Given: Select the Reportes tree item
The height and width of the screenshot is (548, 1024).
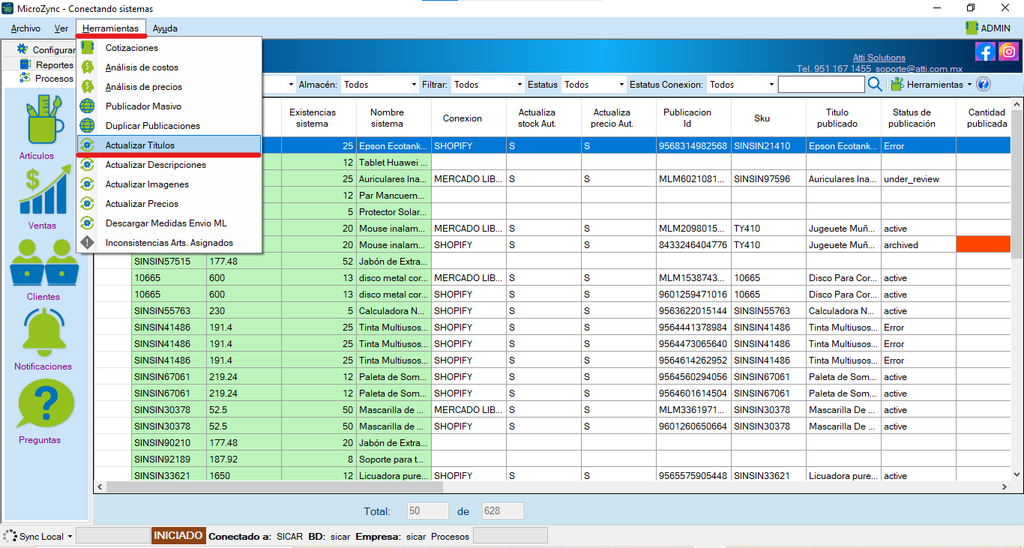Looking at the screenshot, I should click(46, 65).
